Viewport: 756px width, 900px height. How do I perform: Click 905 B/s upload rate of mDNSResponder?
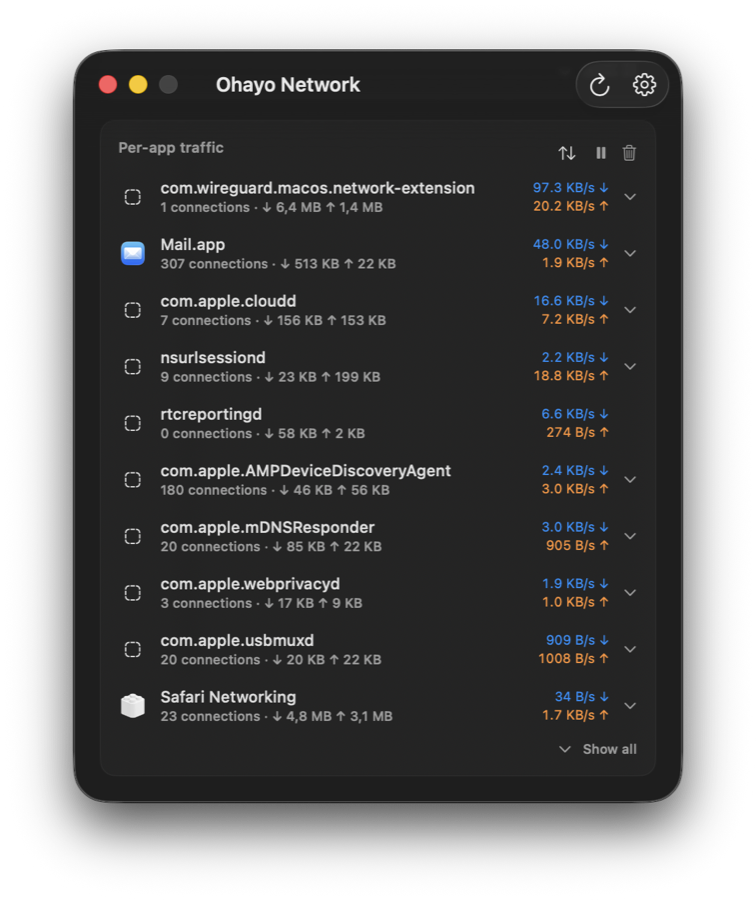point(577,545)
